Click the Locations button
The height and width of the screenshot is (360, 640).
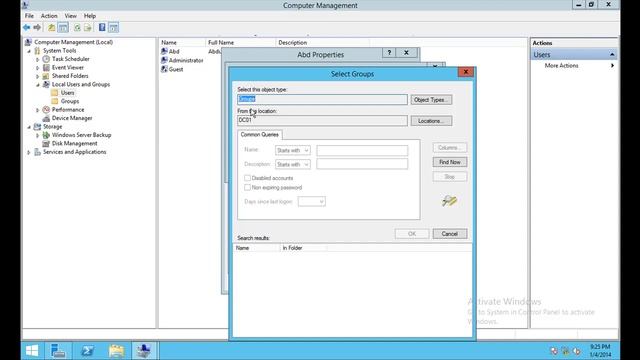(x=431, y=121)
